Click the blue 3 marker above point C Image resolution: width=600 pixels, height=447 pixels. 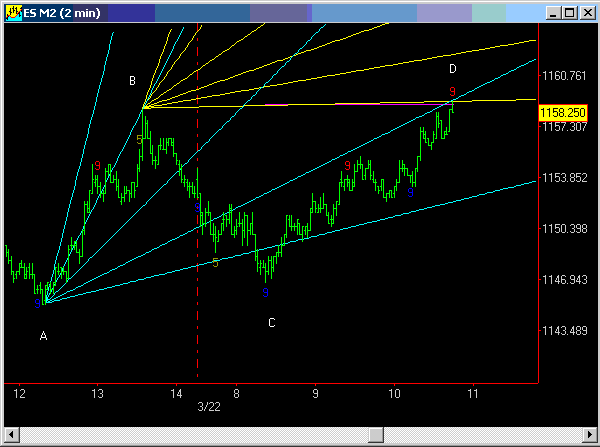tap(265, 293)
